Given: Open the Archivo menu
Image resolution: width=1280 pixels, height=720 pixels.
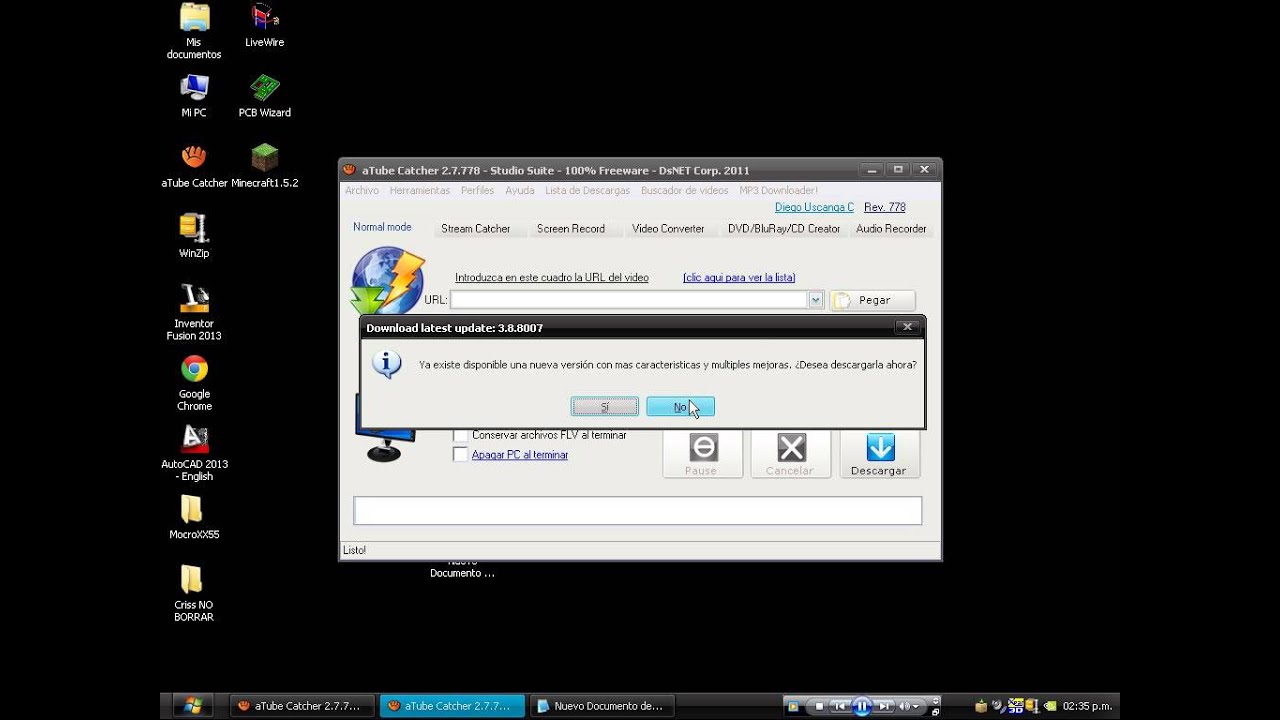Looking at the screenshot, I should coord(362,190).
